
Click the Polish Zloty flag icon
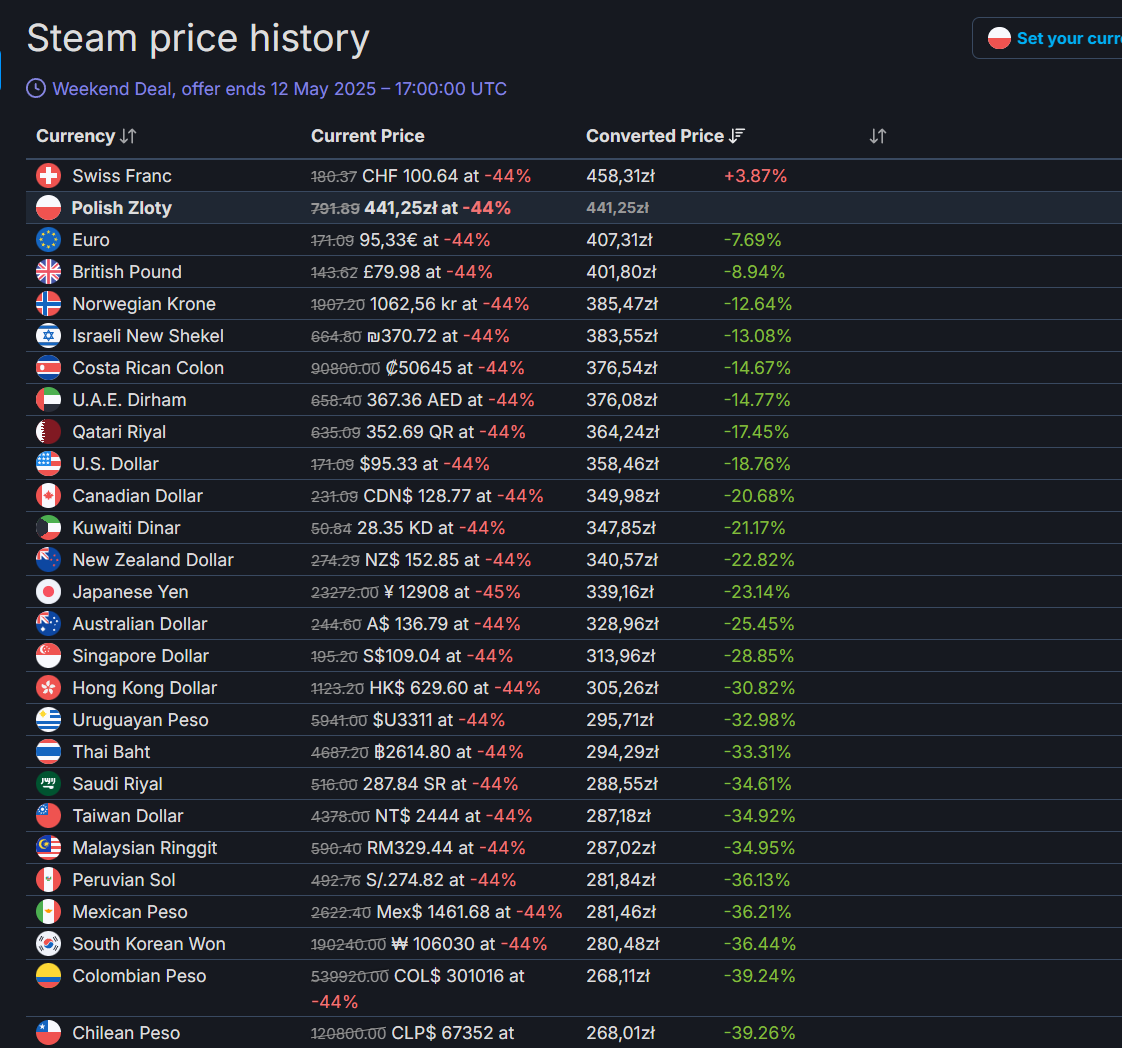49,207
